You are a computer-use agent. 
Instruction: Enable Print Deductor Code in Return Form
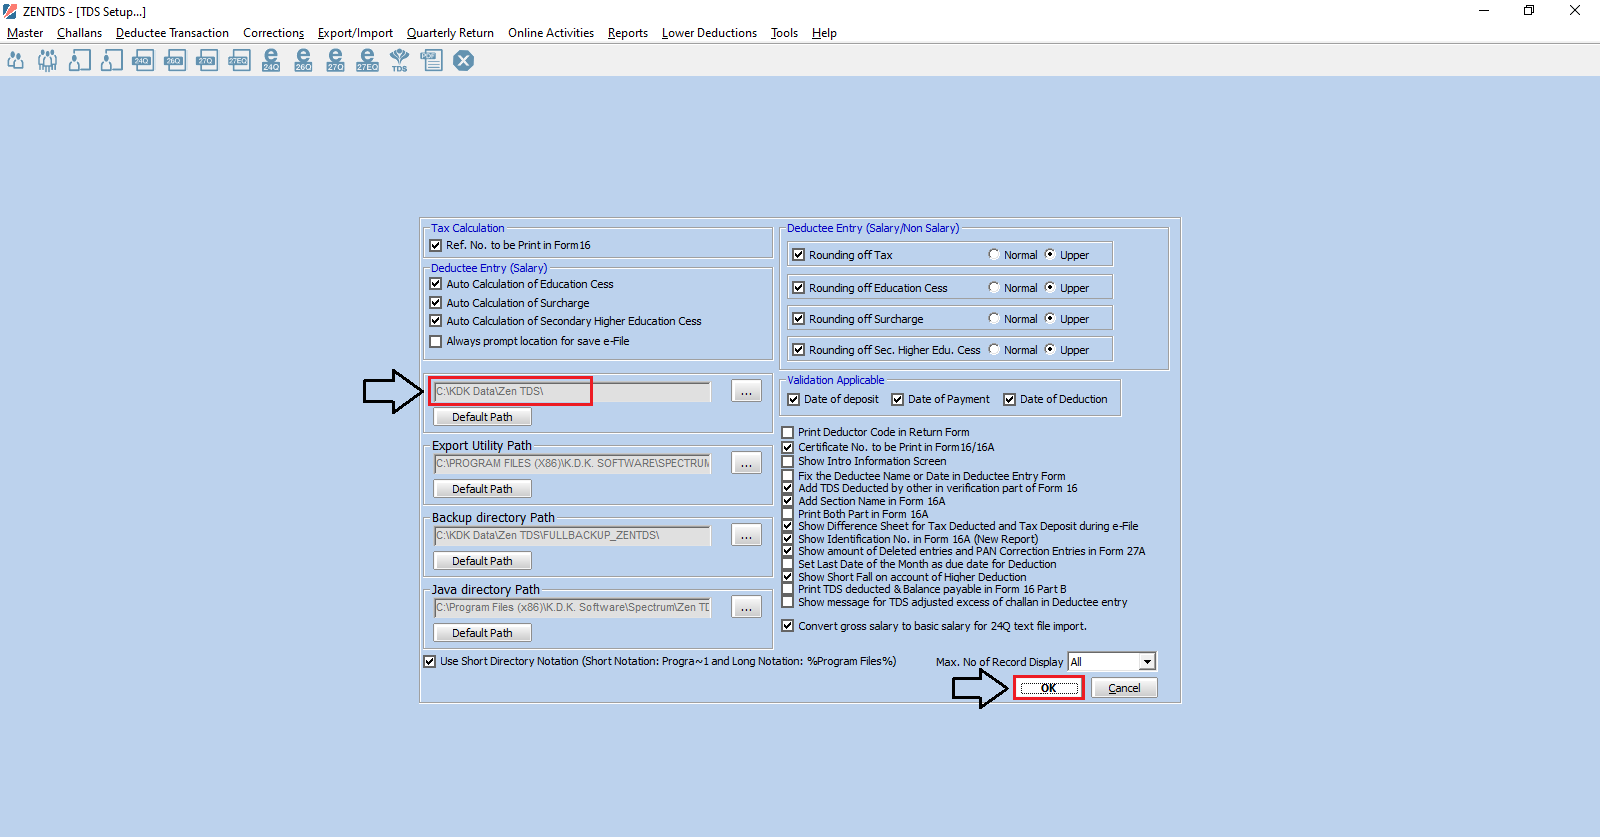click(787, 433)
